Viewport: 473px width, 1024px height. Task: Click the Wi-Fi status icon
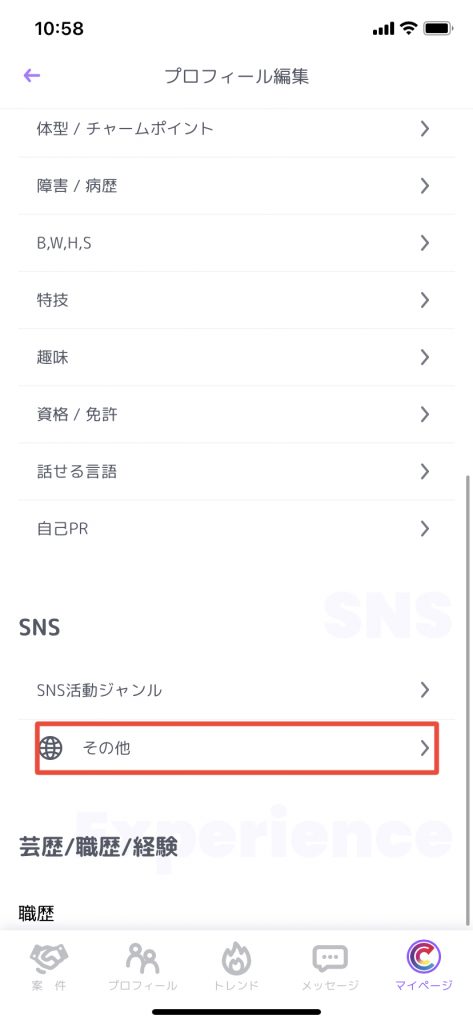tap(409, 28)
